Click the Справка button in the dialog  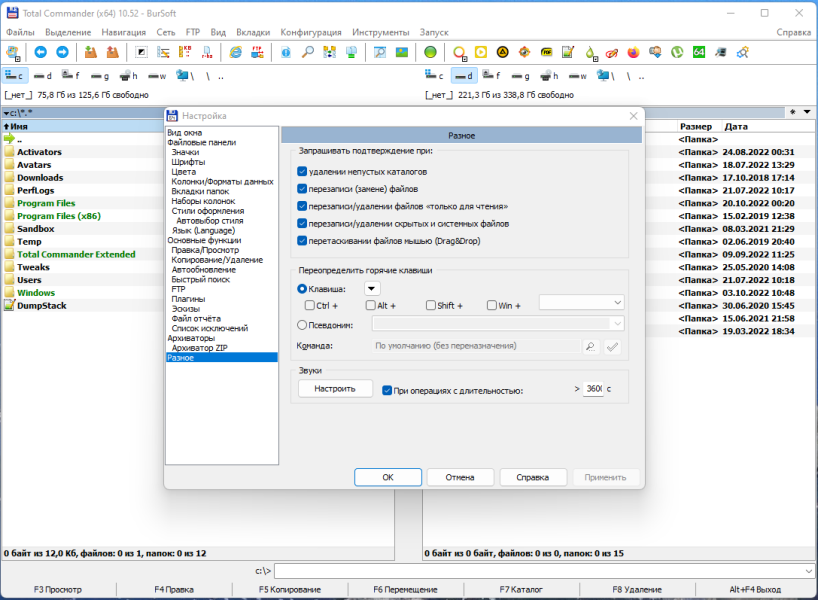click(533, 477)
